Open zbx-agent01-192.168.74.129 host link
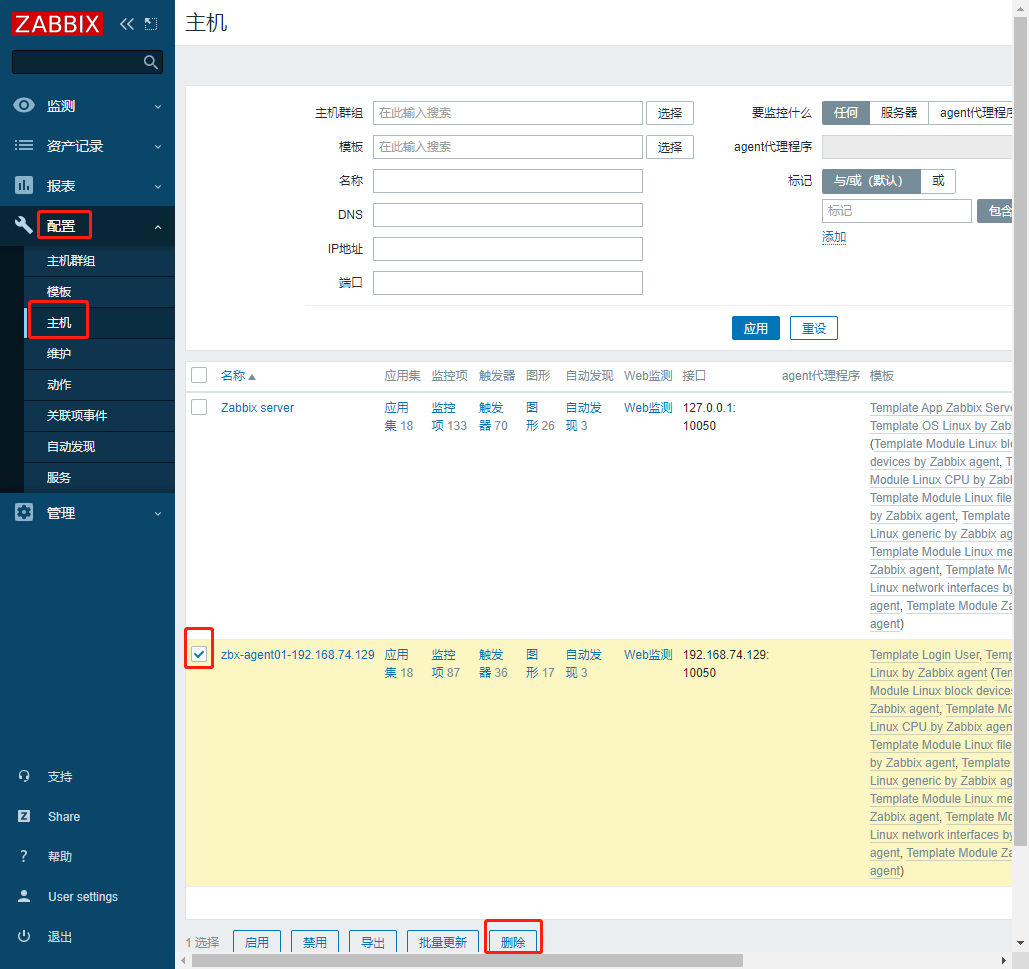Image resolution: width=1029 pixels, height=969 pixels. [297, 655]
